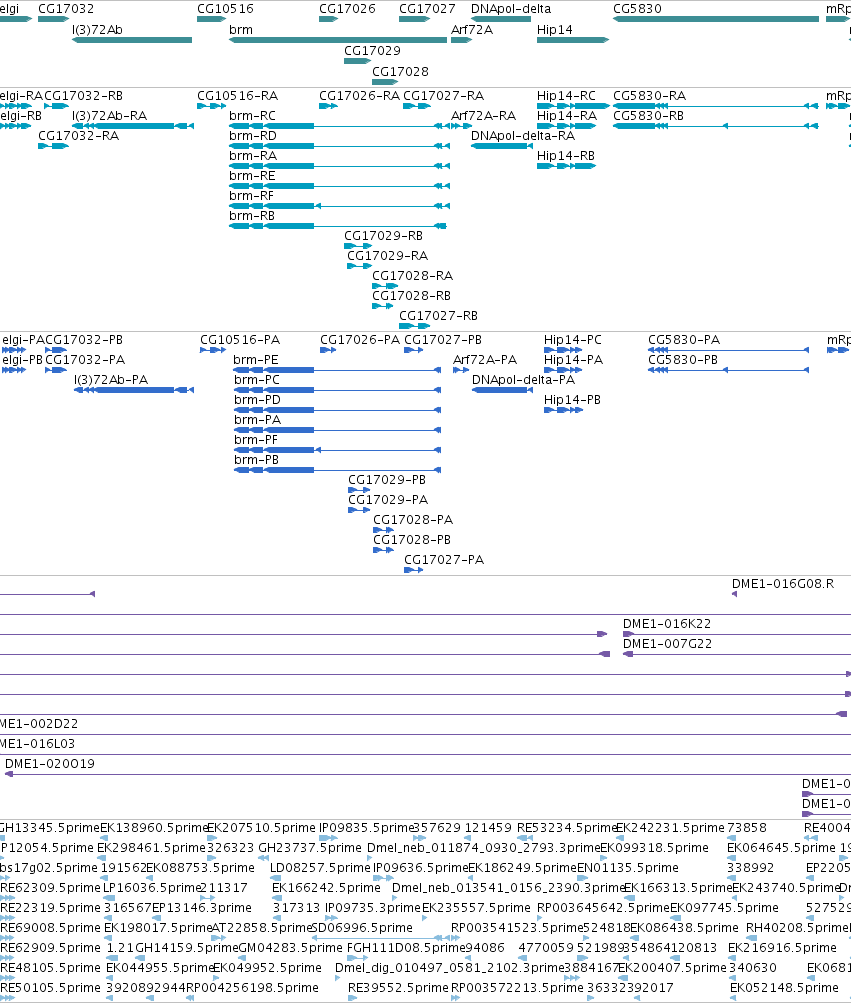Click the Hip14-PB protein label
This screenshot has height=1003, width=851.
[x=572, y=400]
